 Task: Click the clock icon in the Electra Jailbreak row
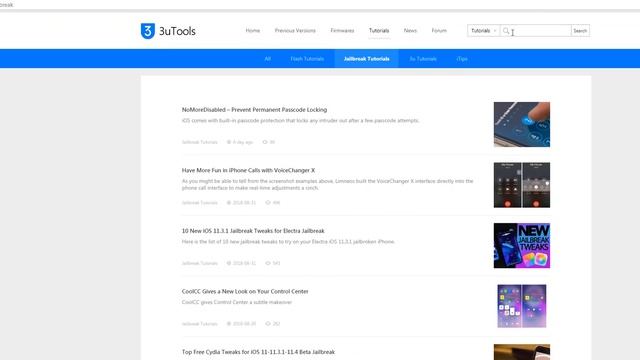(229, 263)
